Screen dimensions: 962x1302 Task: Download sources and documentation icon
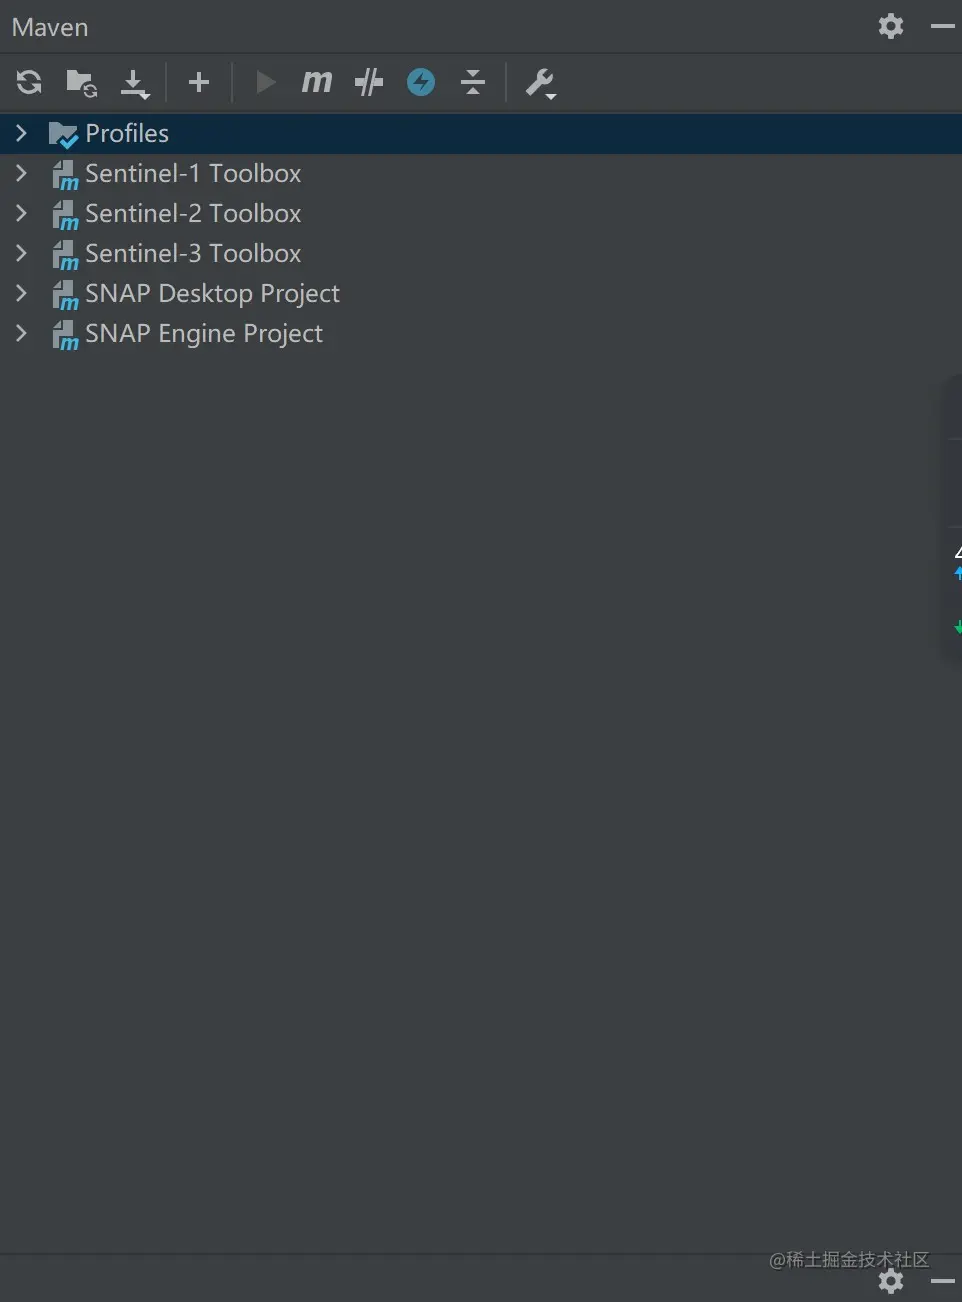click(135, 84)
